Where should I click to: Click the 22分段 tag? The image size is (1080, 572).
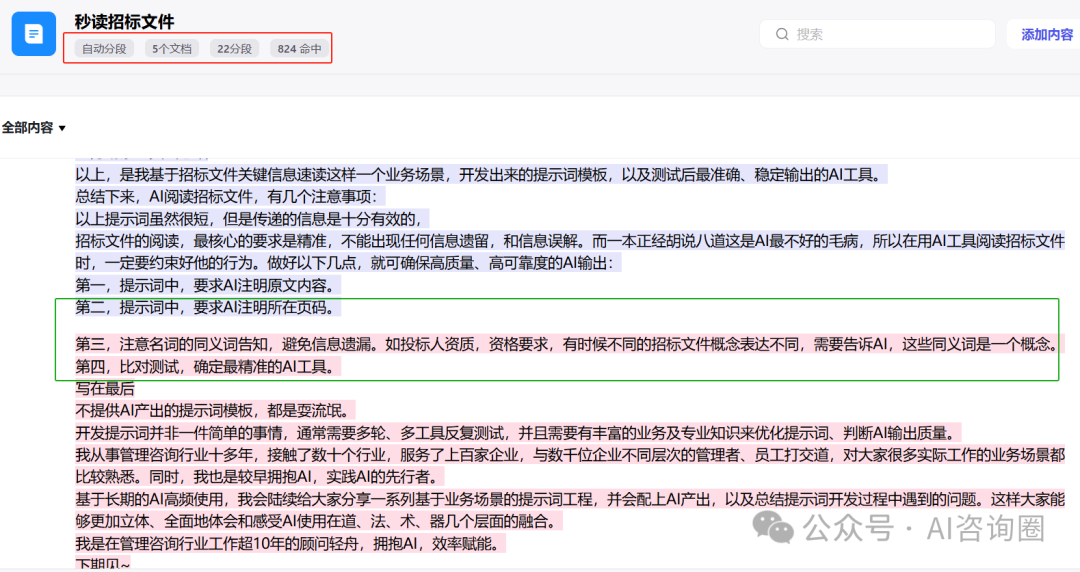click(236, 48)
